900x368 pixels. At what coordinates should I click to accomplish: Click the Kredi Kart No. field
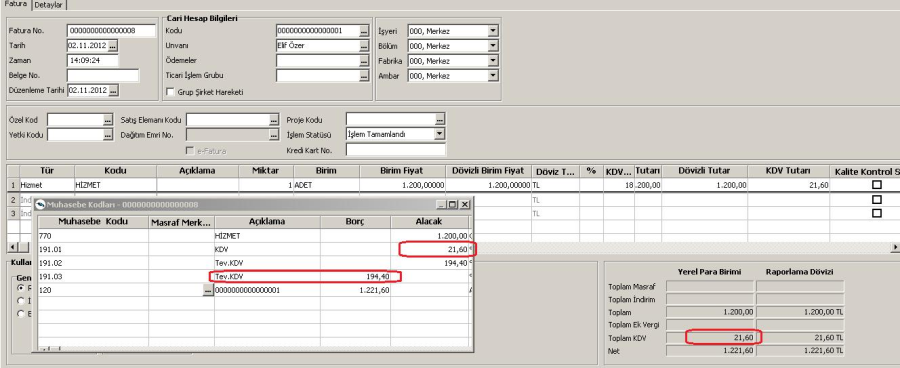pyautogui.click(x=396, y=150)
